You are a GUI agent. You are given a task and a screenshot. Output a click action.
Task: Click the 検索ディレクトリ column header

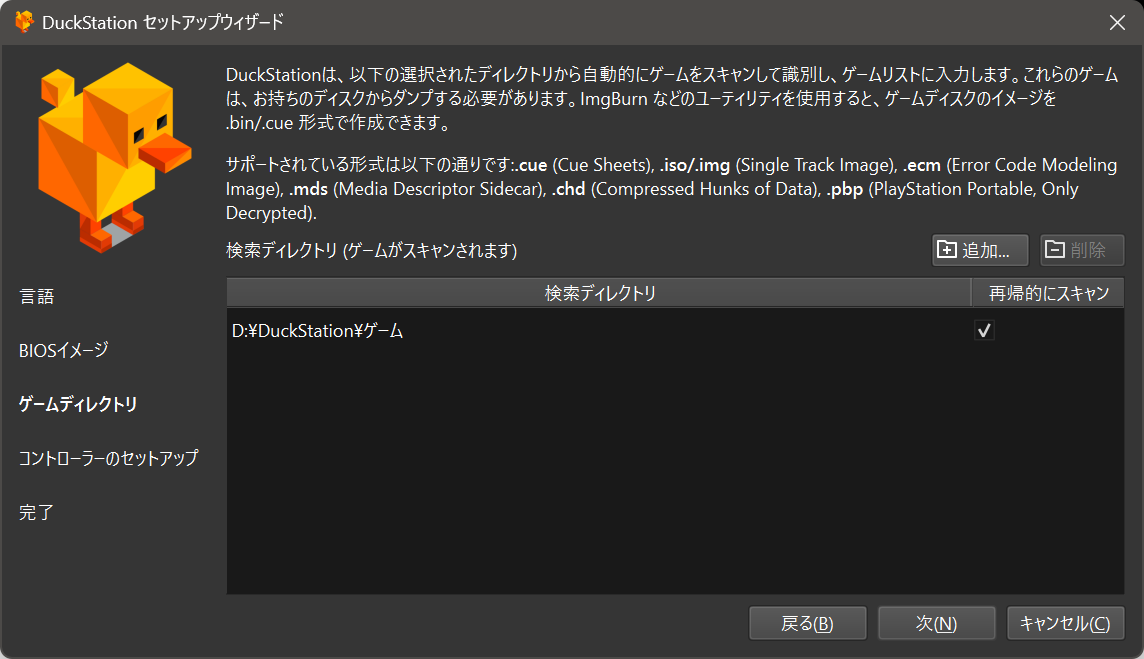599,293
